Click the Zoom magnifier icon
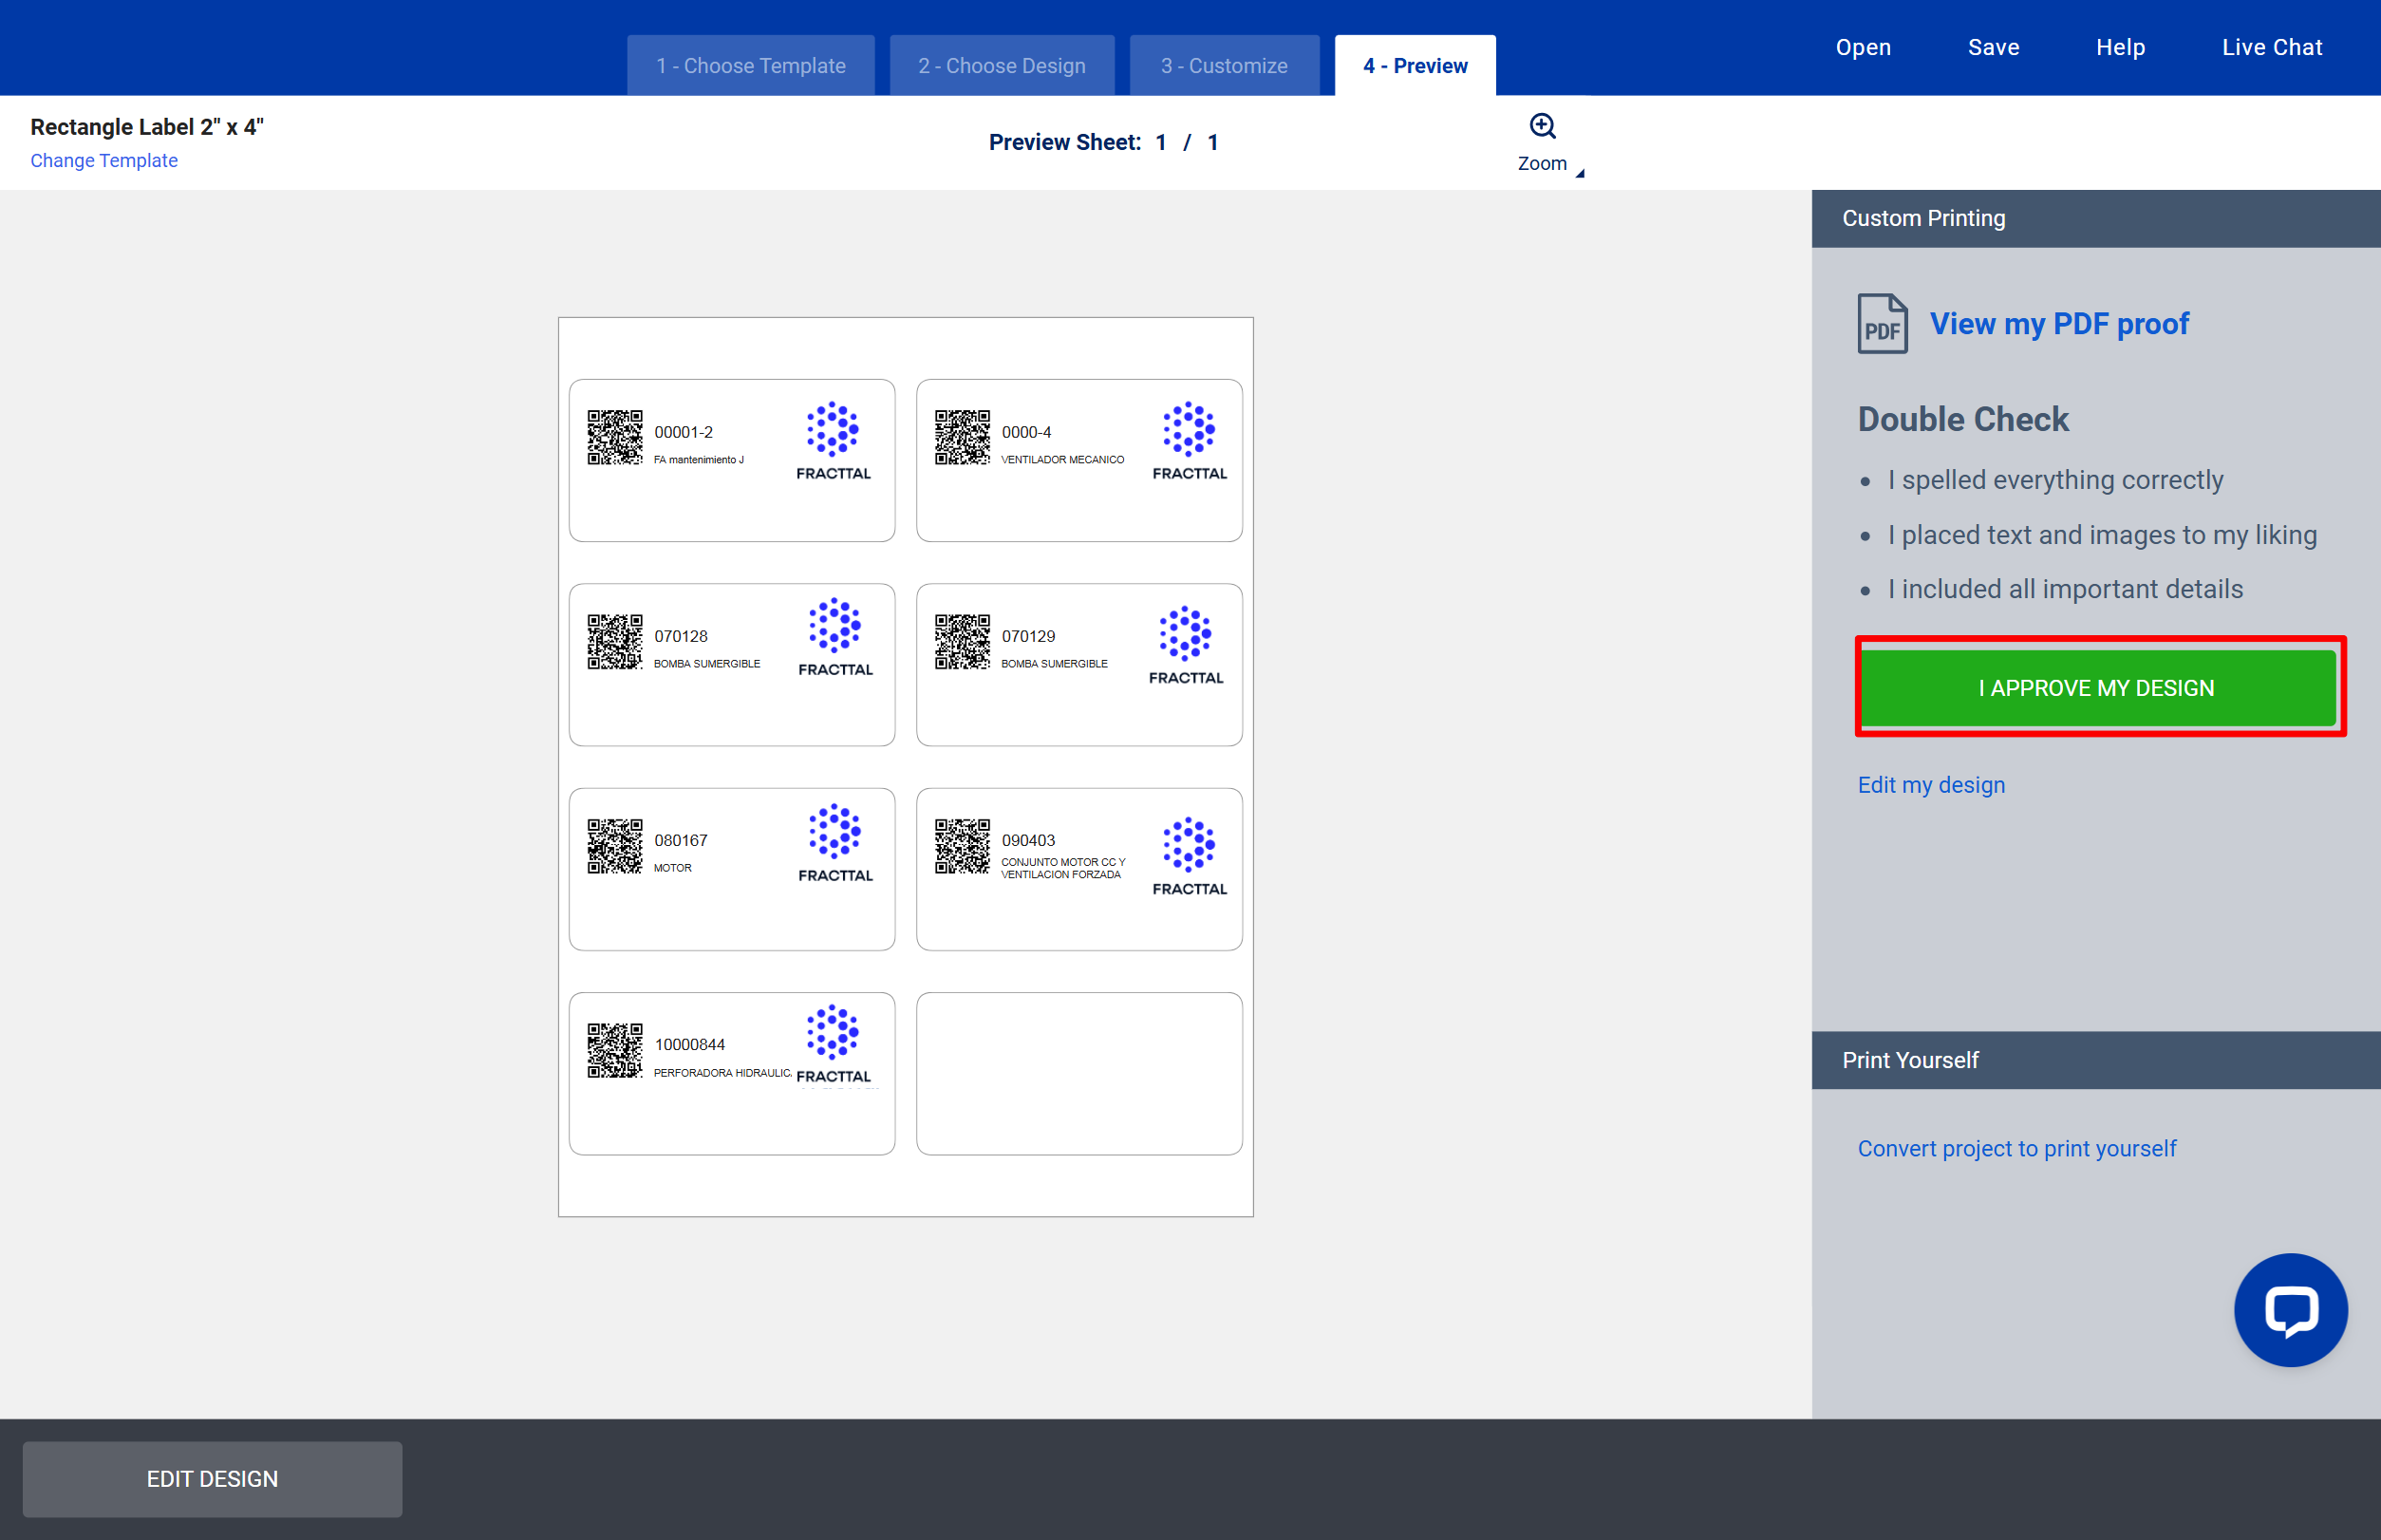 [1542, 126]
